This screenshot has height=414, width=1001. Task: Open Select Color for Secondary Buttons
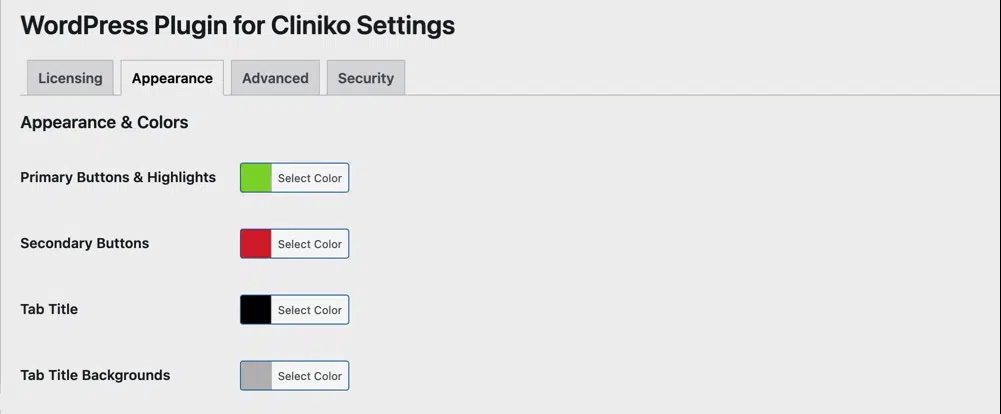tap(310, 244)
